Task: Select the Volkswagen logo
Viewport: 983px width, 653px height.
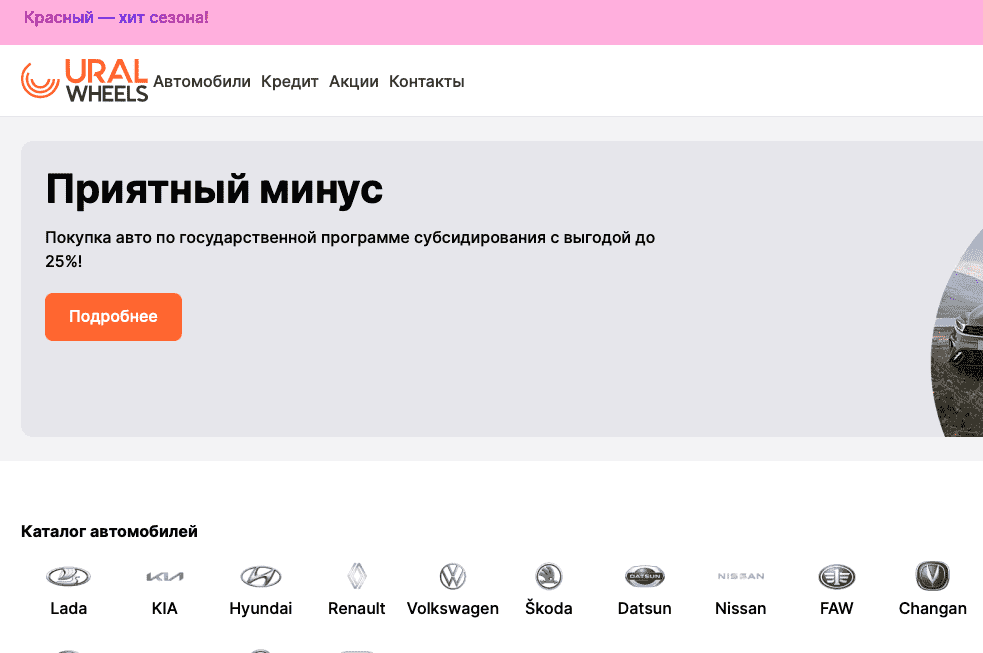Action: pyautogui.click(x=452, y=577)
